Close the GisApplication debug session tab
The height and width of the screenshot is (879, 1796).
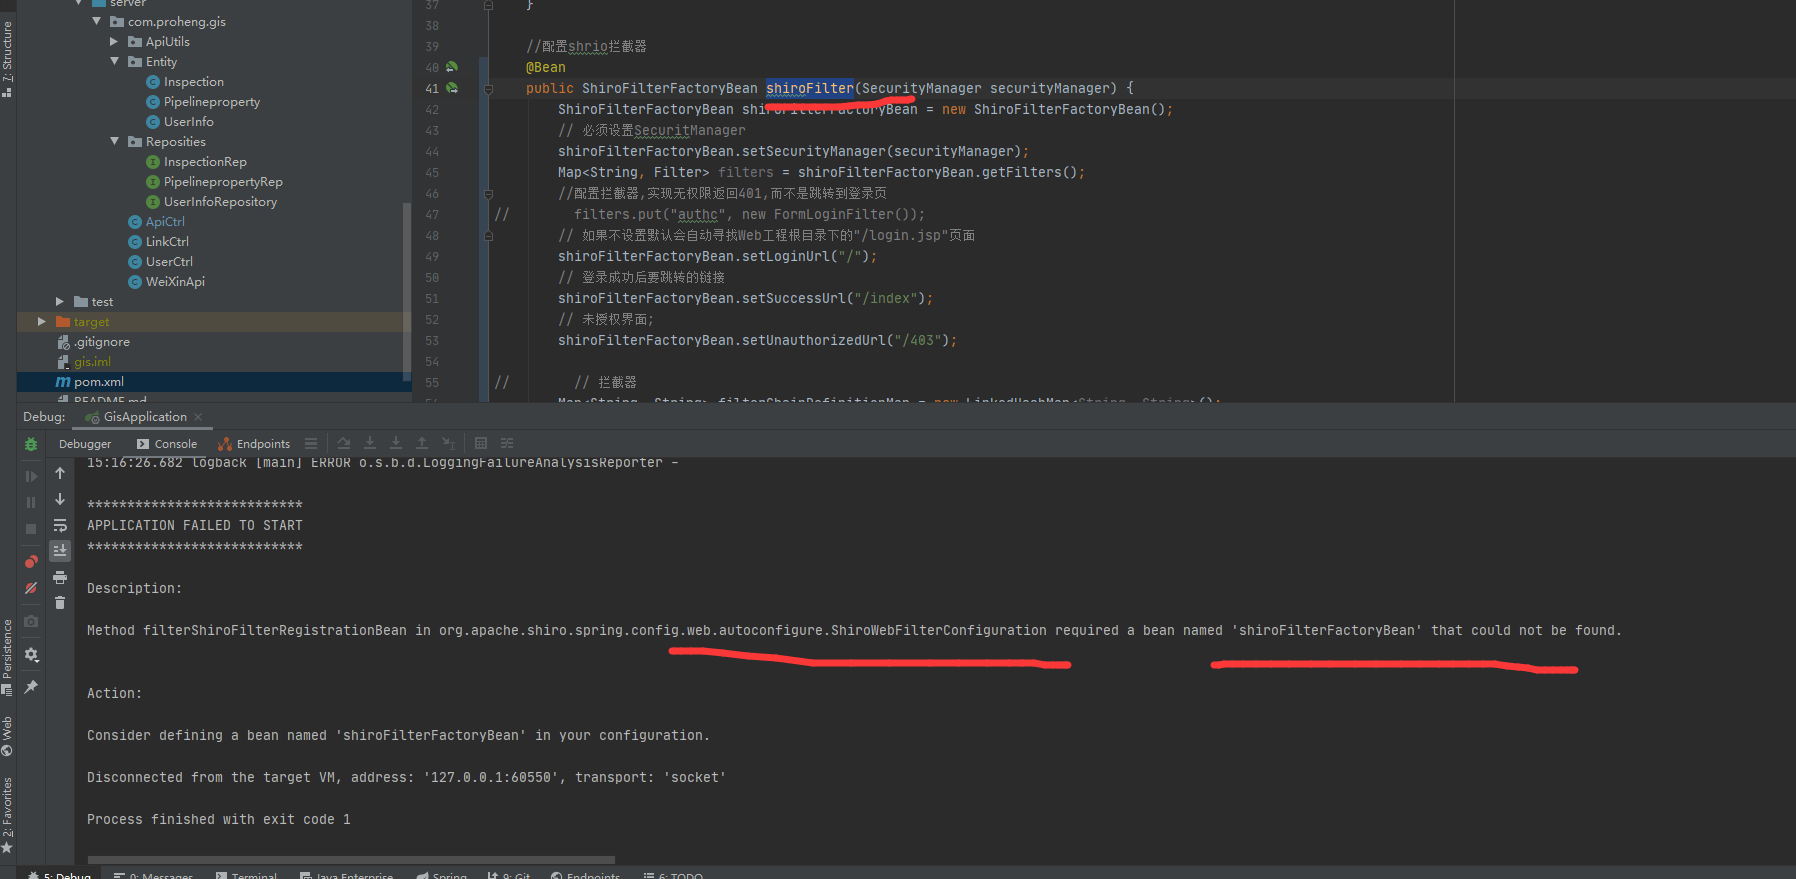[198, 417]
